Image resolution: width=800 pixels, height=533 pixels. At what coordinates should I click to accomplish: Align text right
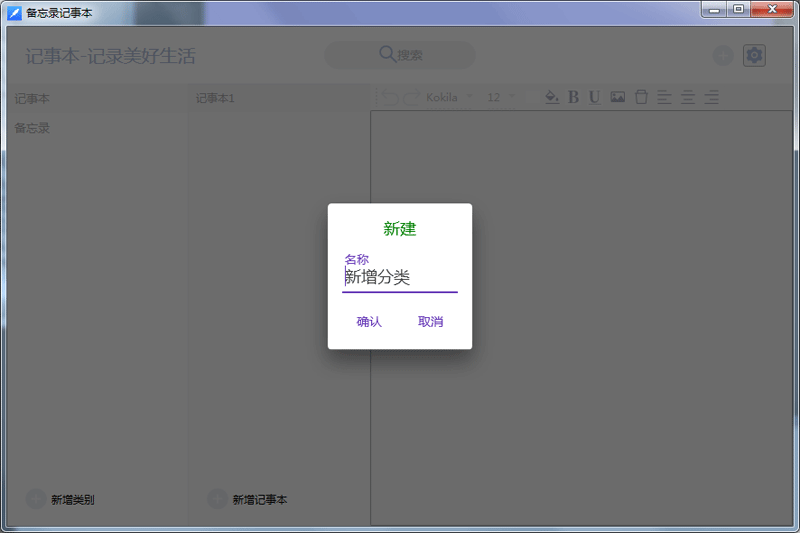coord(711,97)
